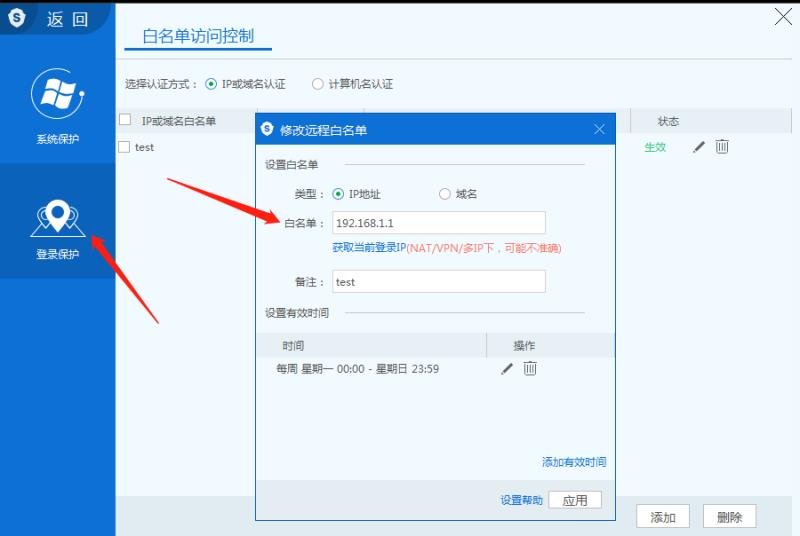The width and height of the screenshot is (800, 536).
Task: Delete the test whitelist entry trash icon
Action: tap(722, 147)
